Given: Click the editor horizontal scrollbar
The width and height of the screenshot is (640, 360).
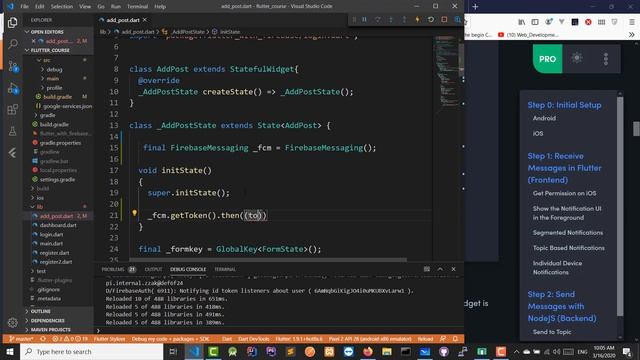Looking at the screenshot, I should 268,260.
